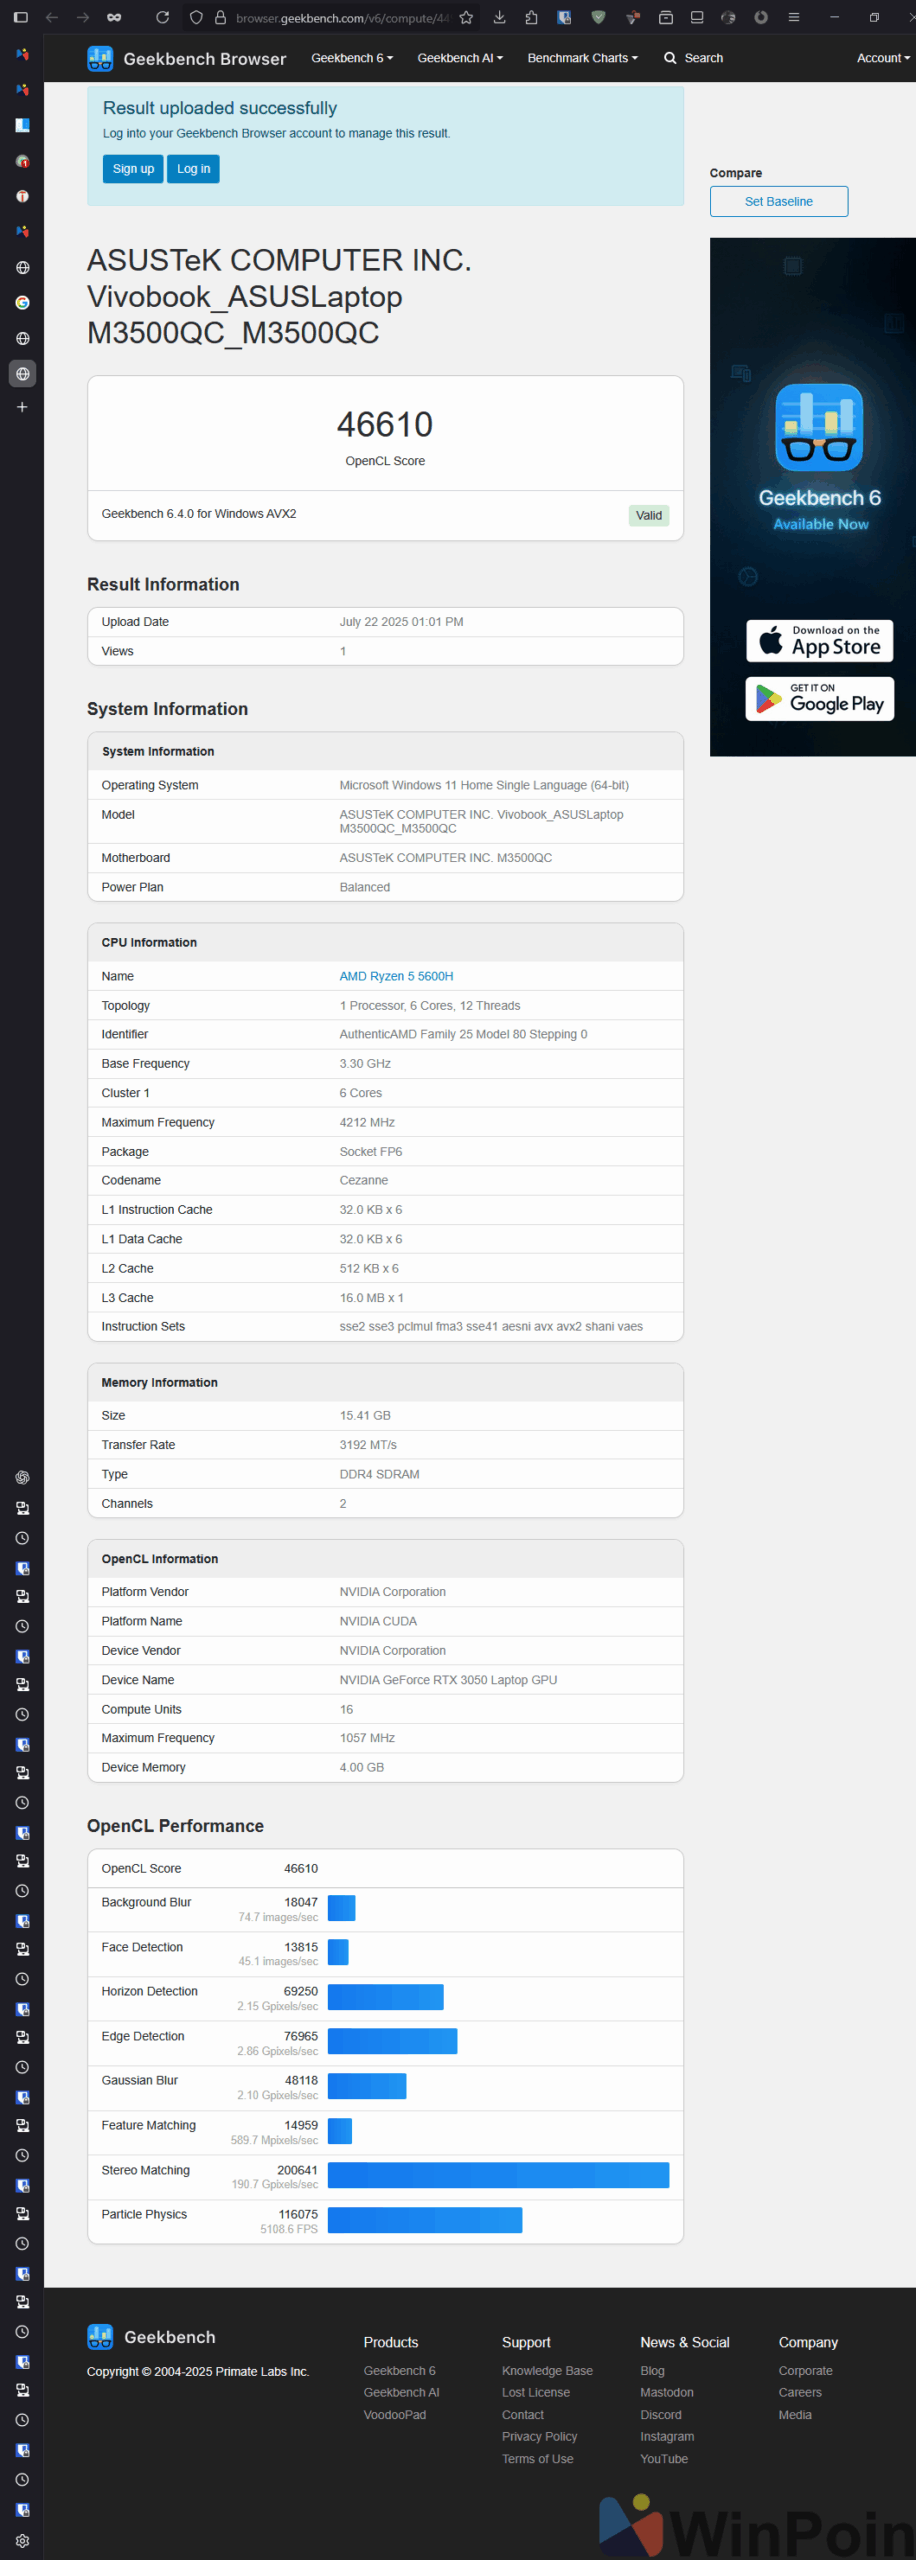Click the Geekbench Browser logo icon

pyautogui.click(x=100, y=59)
